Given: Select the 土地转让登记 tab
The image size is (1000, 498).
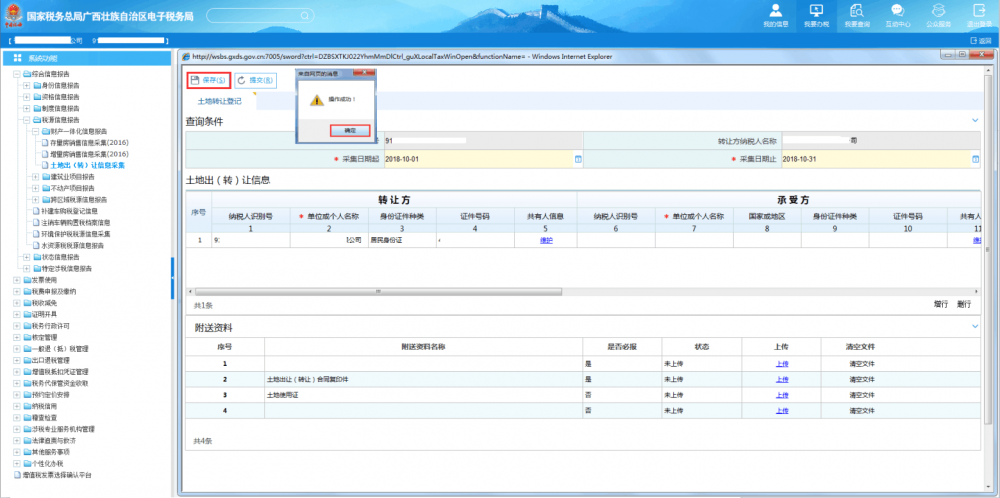Looking at the screenshot, I should tap(220, 101).
